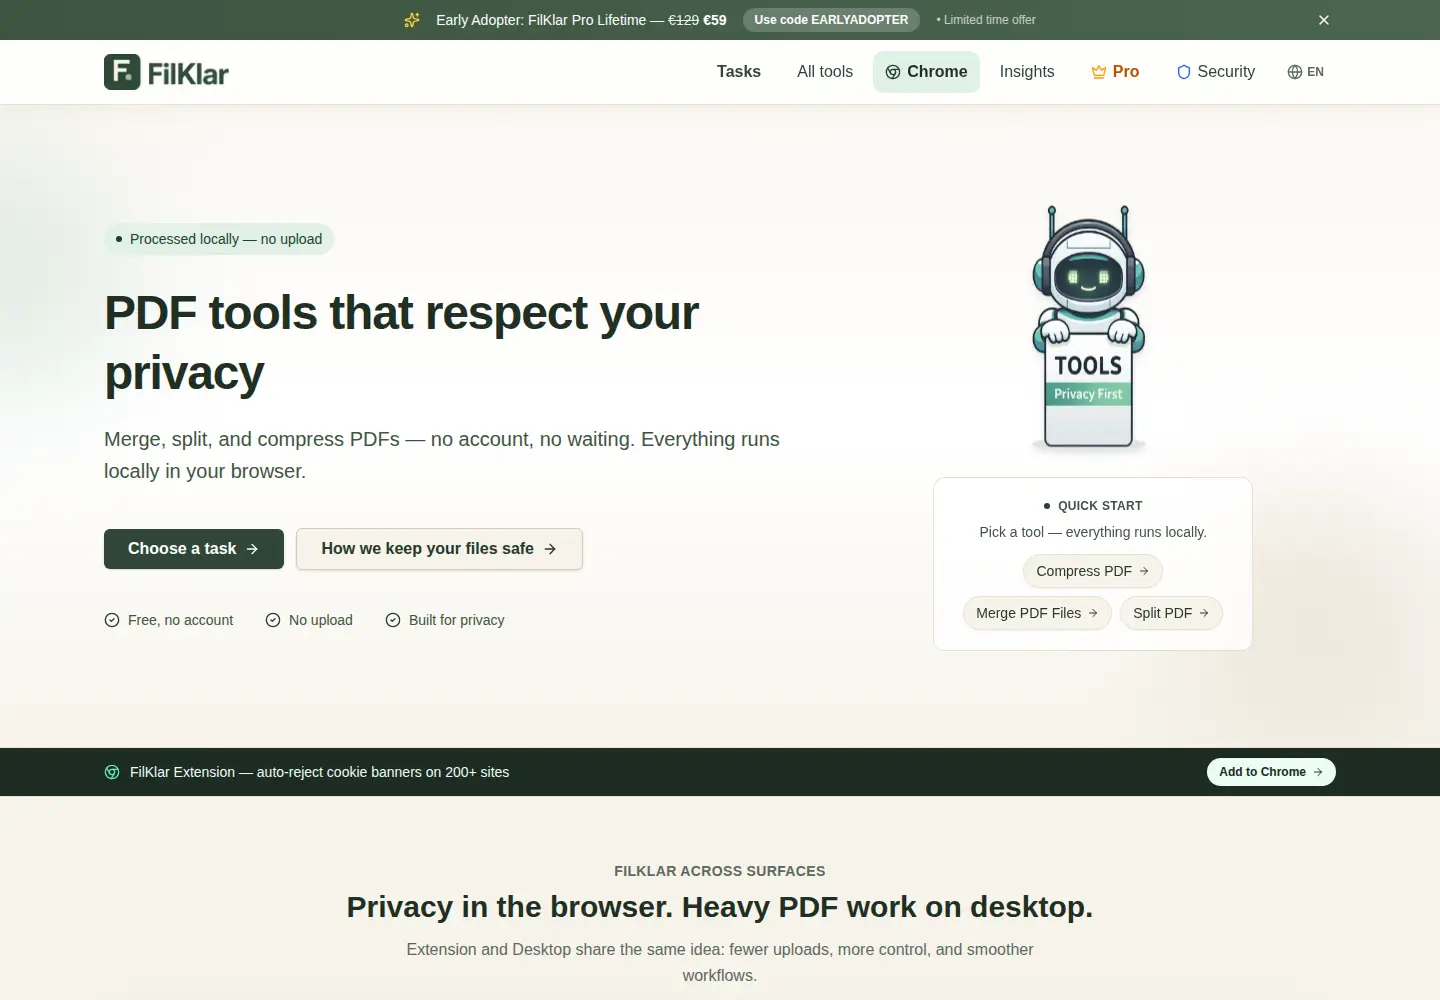Click the Chrome icon in the header tab
Viewport: 1440px width, 1000px height.
(x=893, y=72)
